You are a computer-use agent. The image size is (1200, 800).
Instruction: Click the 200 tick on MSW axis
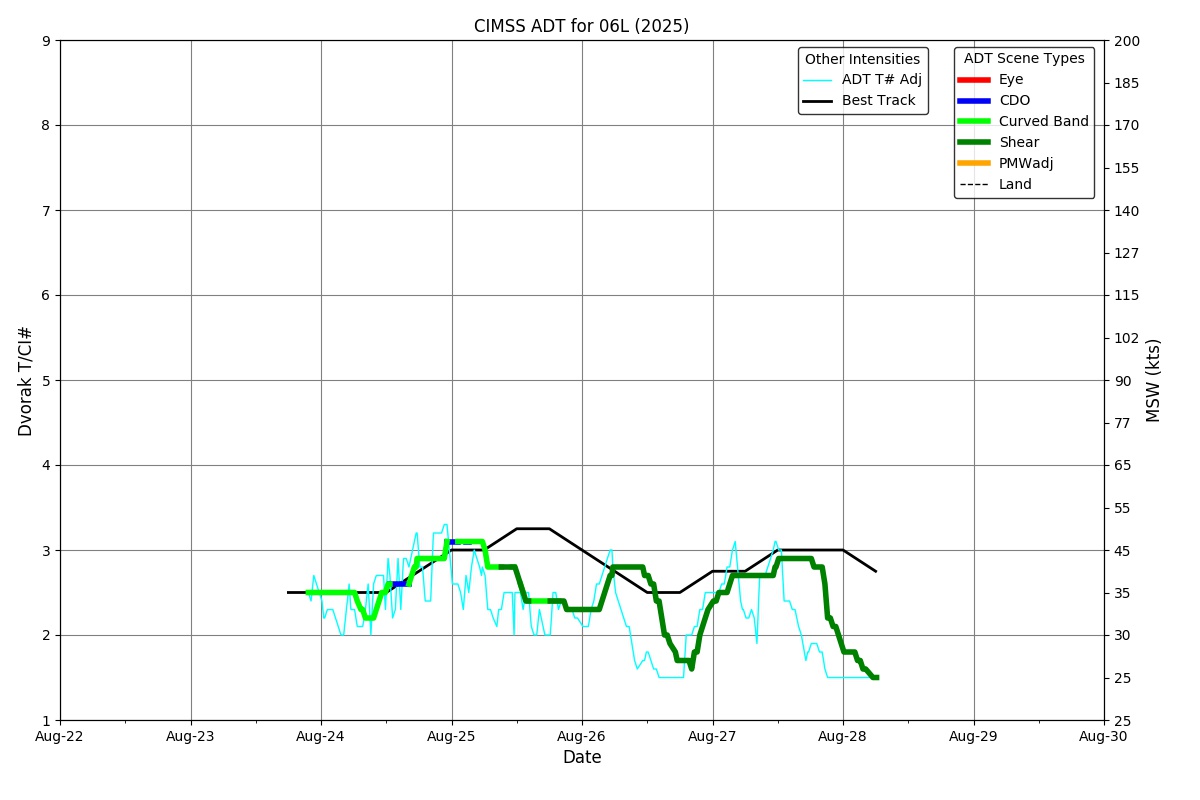click(1126, 41)
